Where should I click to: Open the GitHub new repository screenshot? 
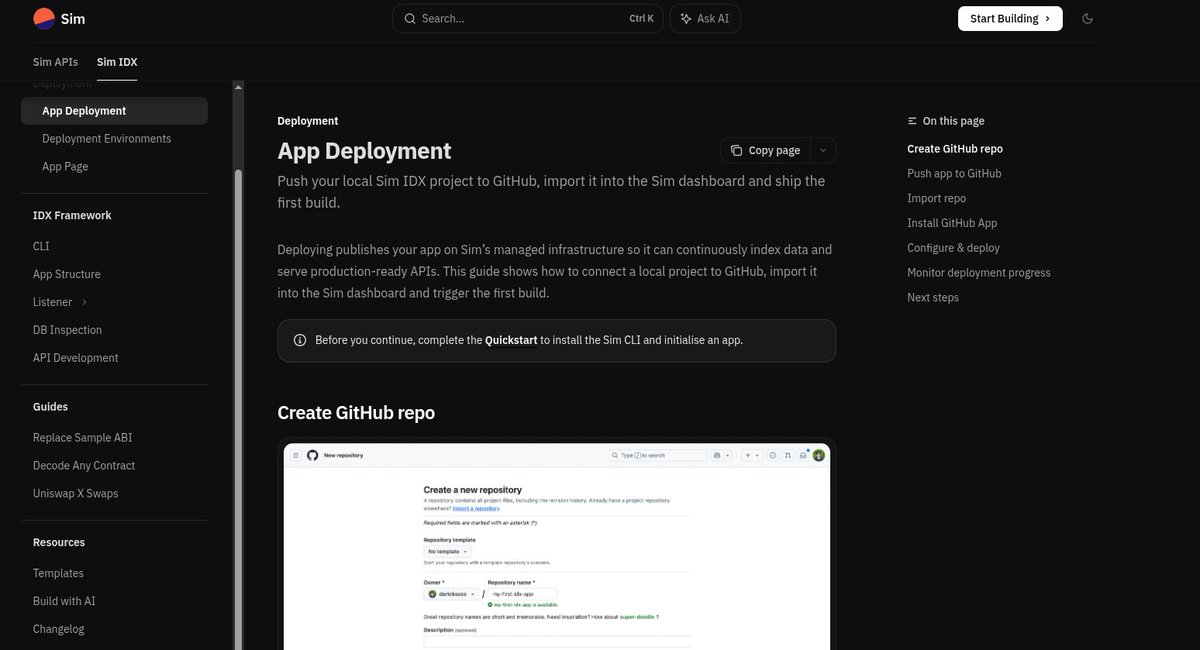pos(557,546)
